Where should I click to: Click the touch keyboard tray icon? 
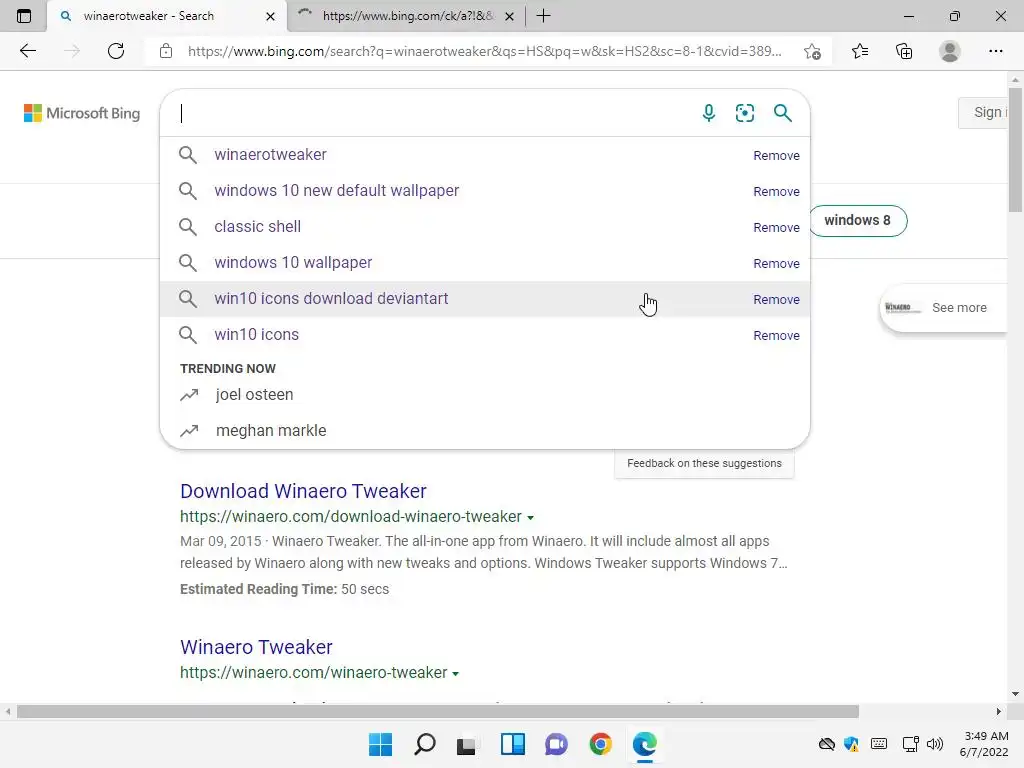click(879, 744)
